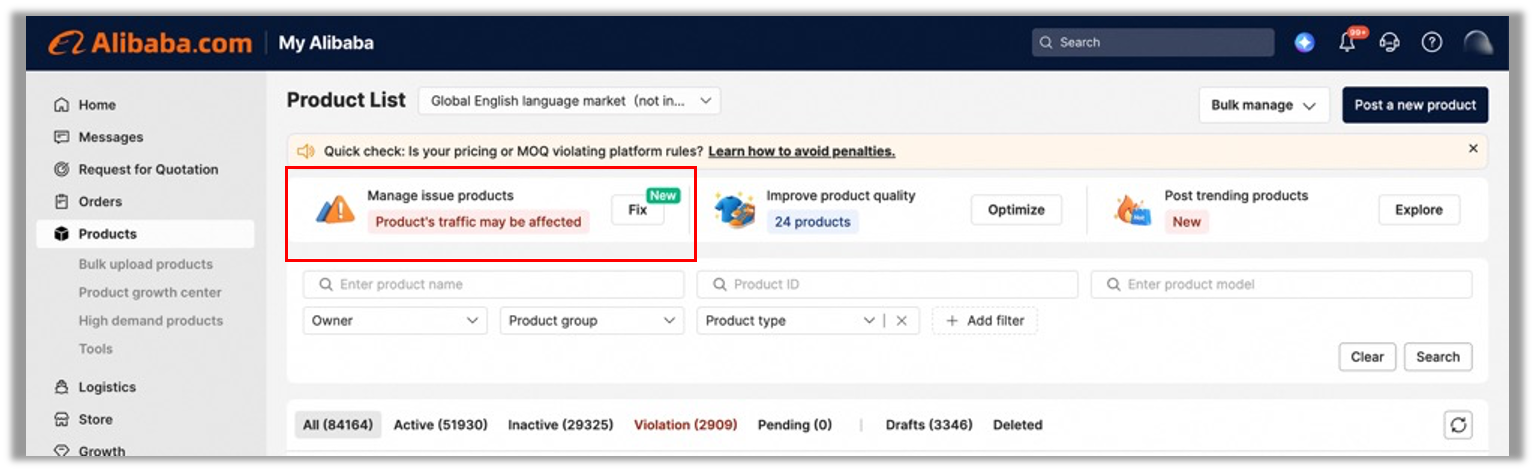
Task: Click the Home house icon in sidebar
Action: pyautogui.click(x=62, y=105)
